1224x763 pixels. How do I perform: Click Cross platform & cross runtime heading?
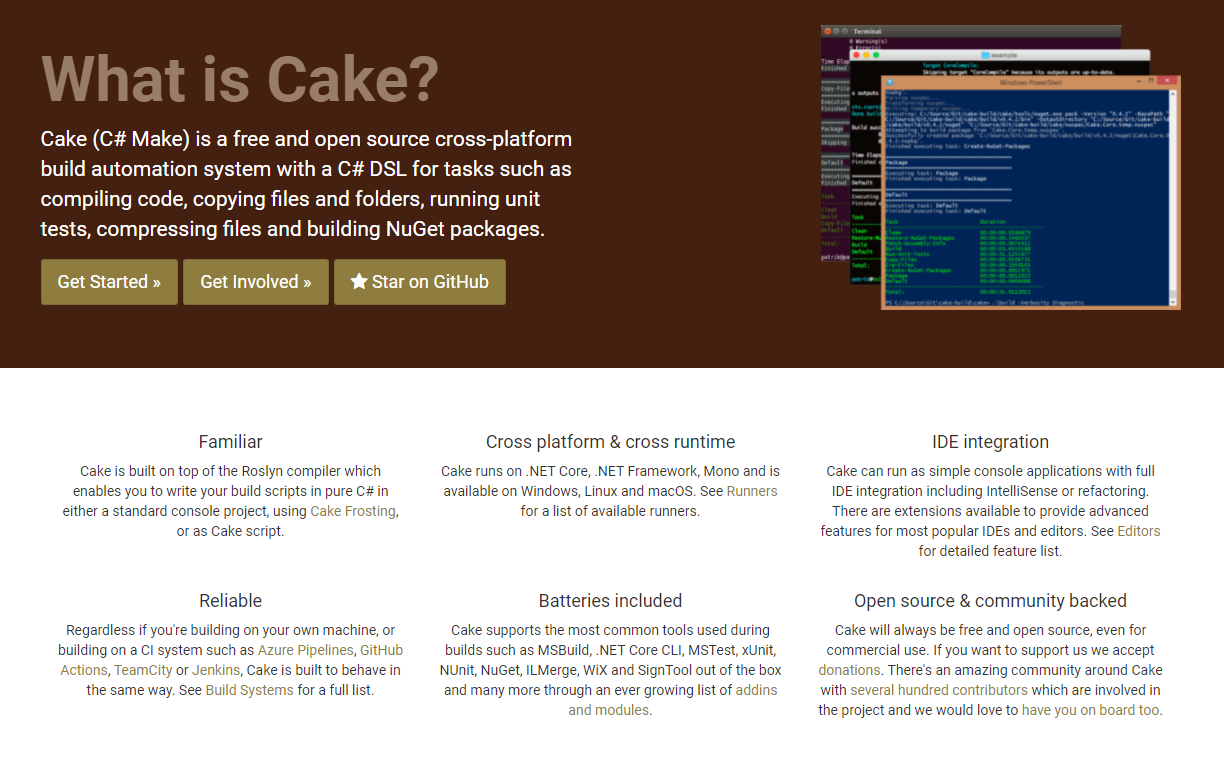(611, 441)
